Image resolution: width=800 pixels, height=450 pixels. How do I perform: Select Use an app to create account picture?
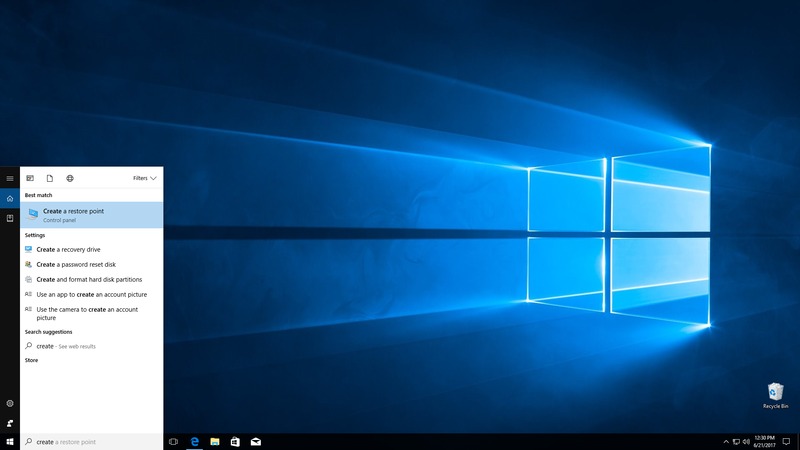click(x=90, y=294)
